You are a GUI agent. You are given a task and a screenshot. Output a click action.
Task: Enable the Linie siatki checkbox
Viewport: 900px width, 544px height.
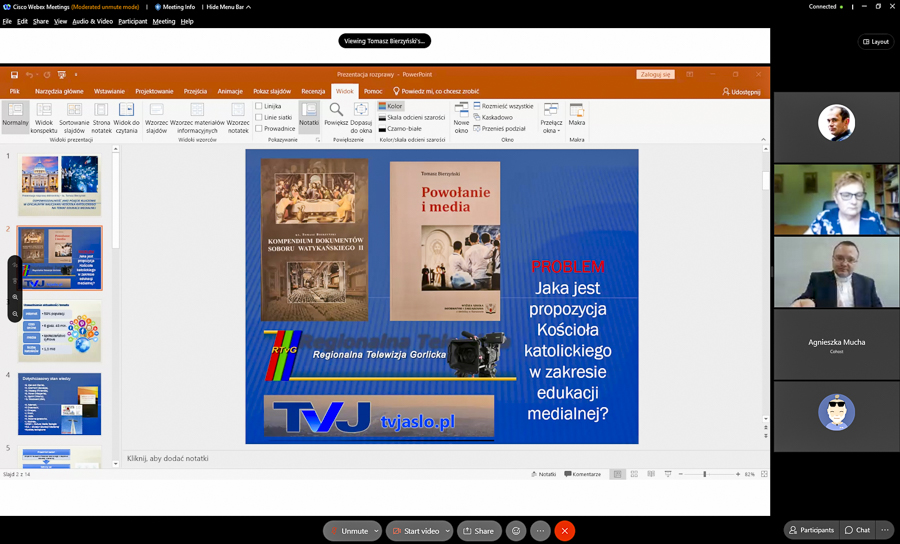coord(259,117)
